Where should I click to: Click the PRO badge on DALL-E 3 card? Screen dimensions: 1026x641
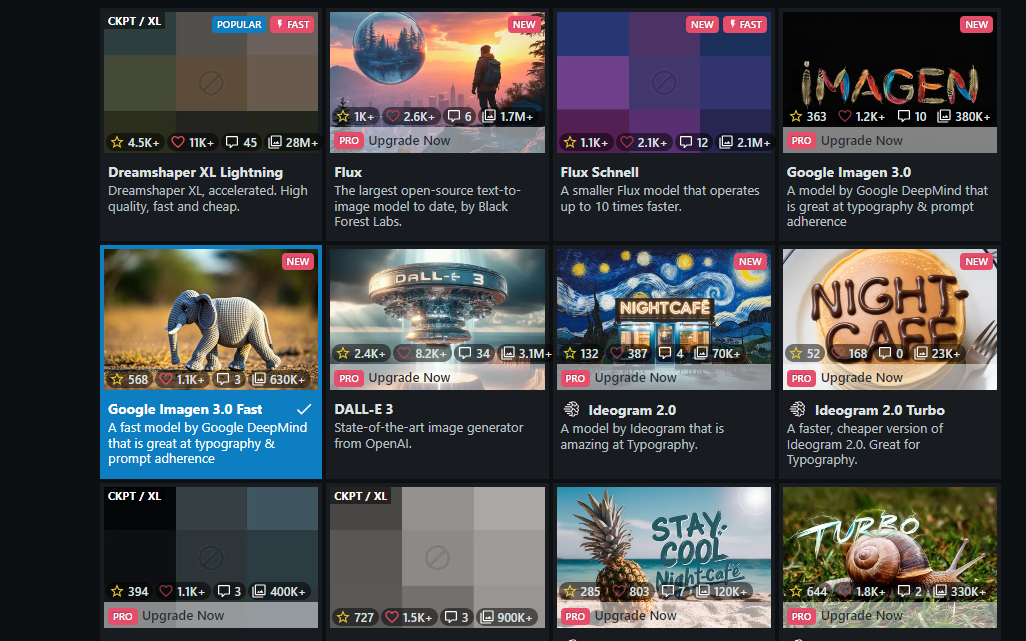click(x=349, y=378)
